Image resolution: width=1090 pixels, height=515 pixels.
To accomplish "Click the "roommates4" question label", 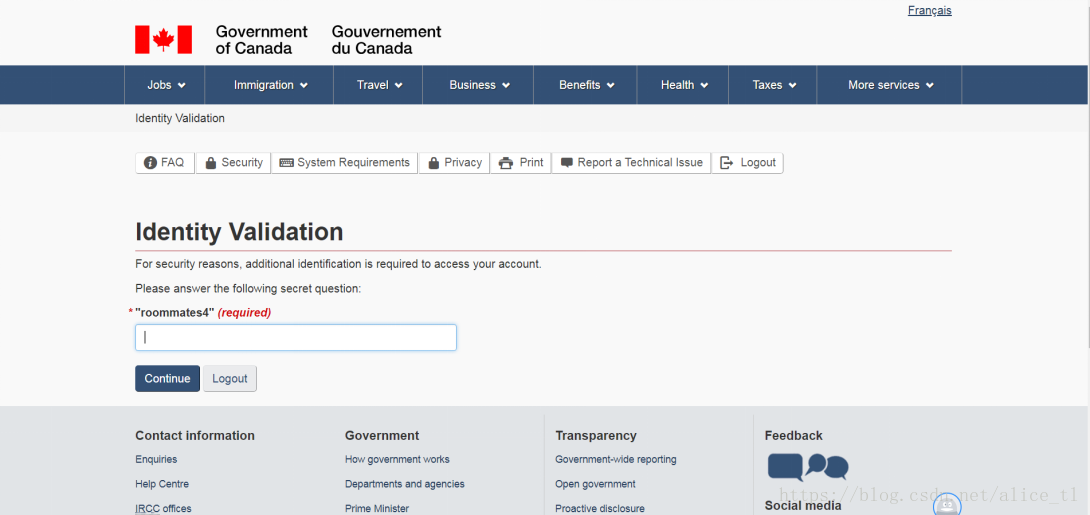I will click(x=174, y=313).
